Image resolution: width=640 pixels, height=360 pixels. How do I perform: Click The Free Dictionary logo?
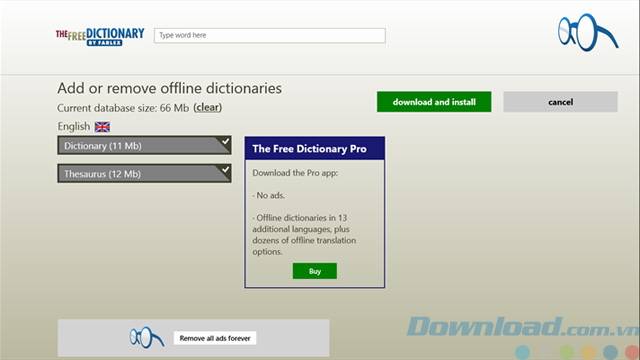(x=100, y=36)
